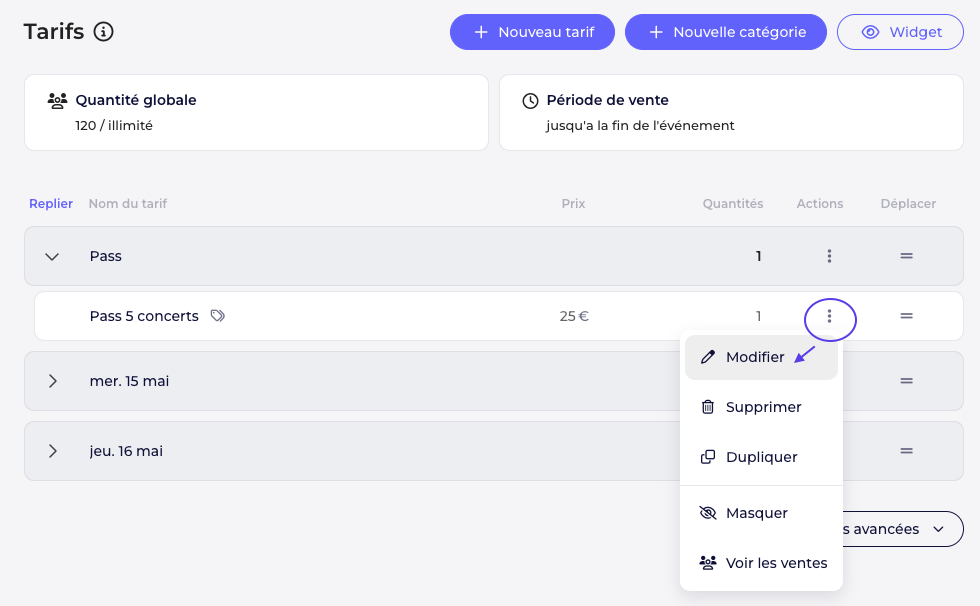
Task: Click the drag handle for Pass 5 concerts
Action: point(906,316)
